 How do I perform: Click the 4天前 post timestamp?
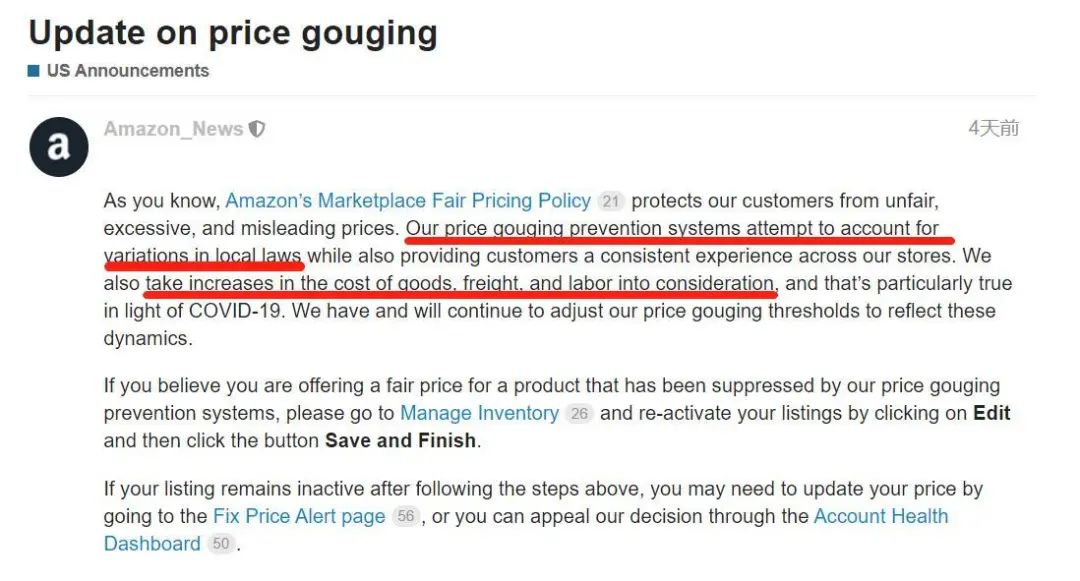[x=993, y=129]
